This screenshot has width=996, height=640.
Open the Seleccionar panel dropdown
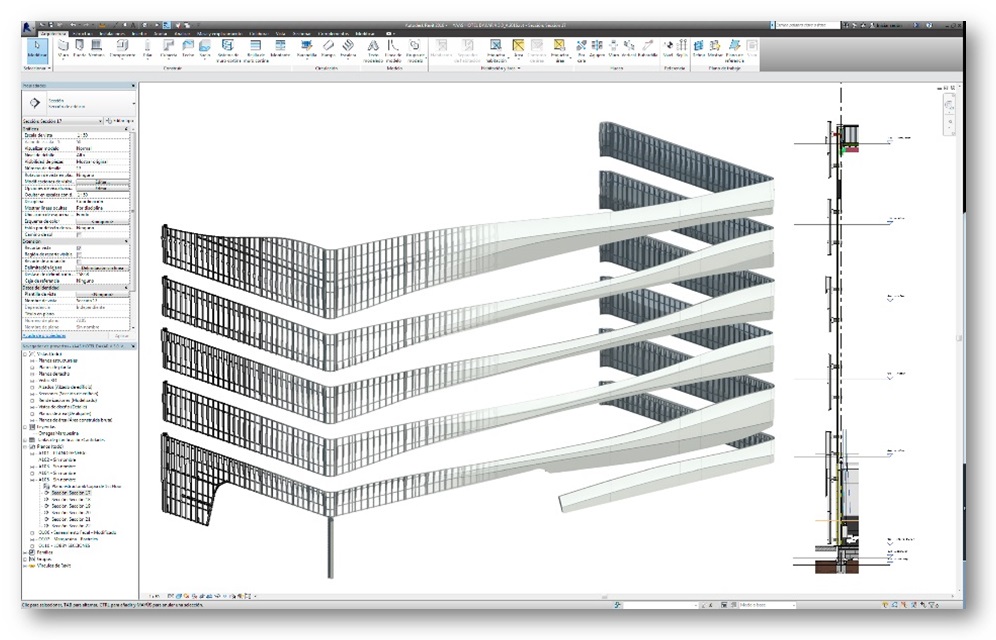[x=38, y=68]
